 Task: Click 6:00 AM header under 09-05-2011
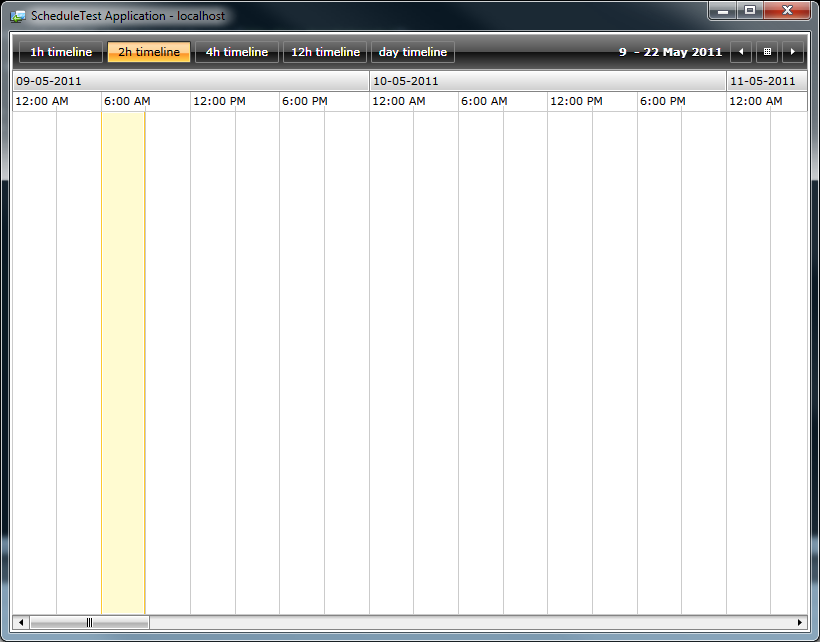click(x=146, y=101)
